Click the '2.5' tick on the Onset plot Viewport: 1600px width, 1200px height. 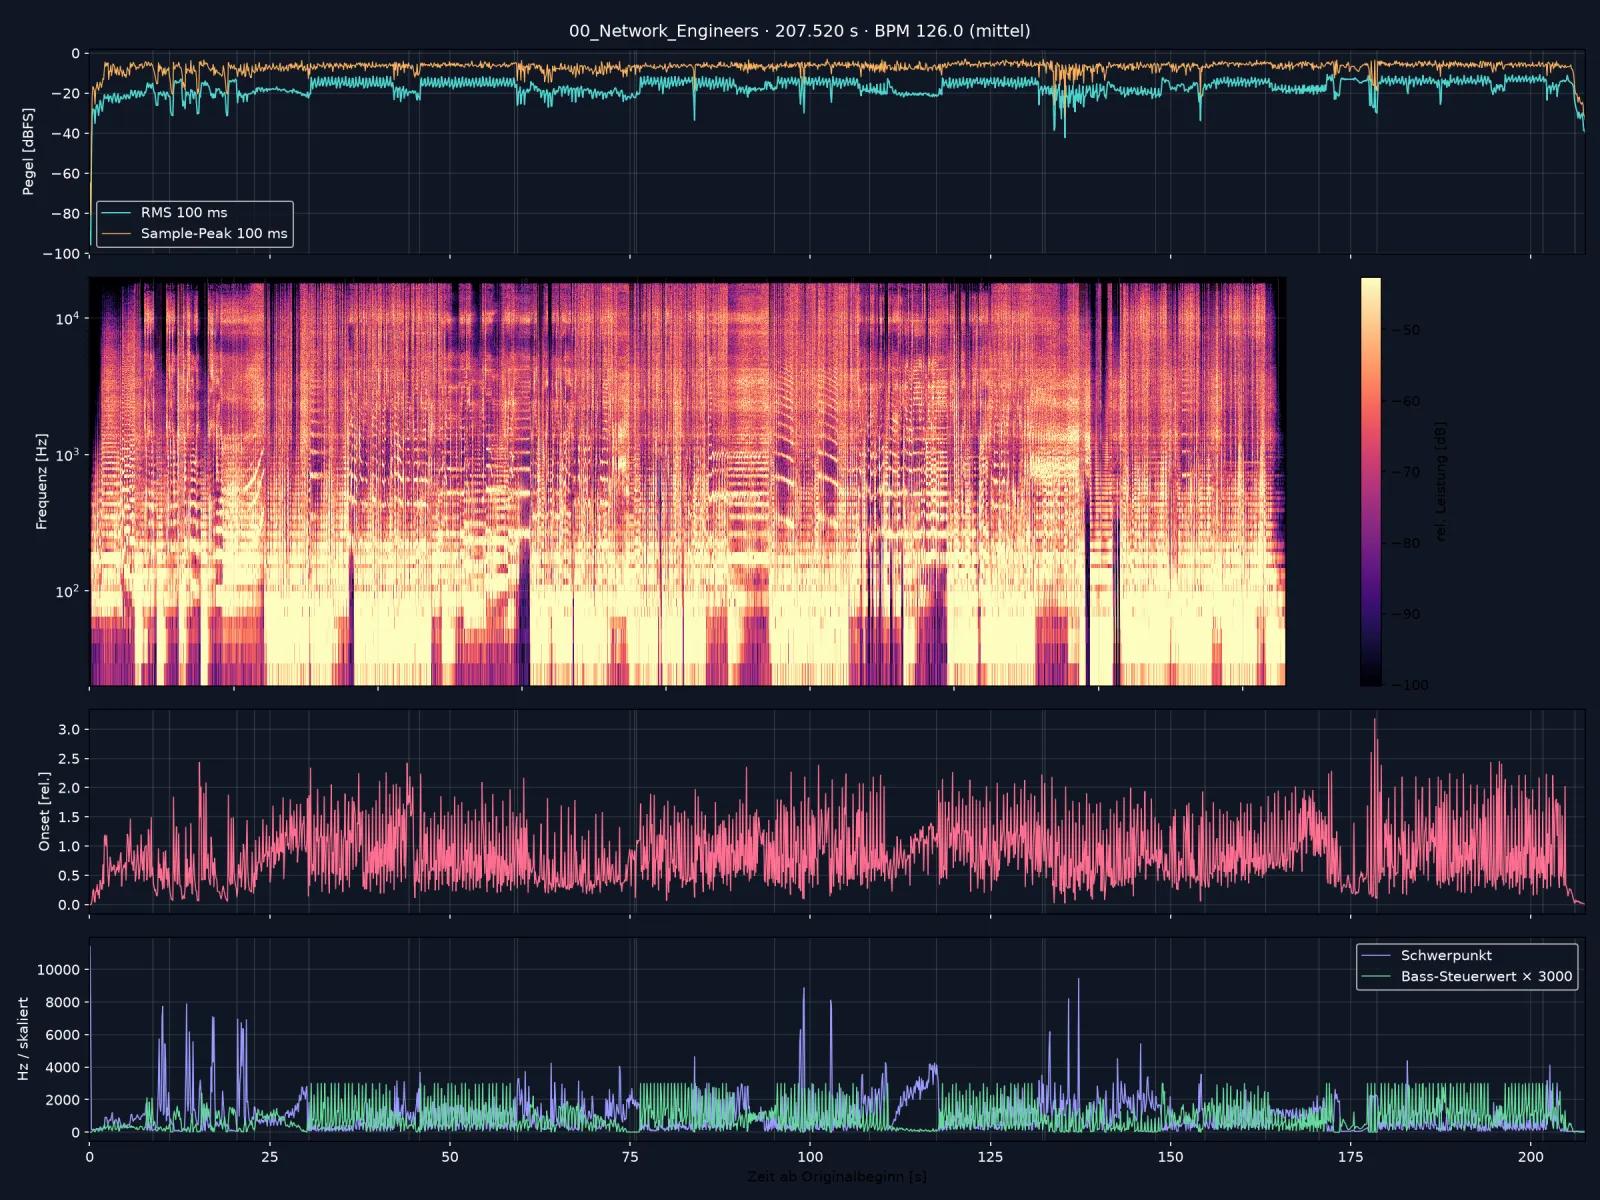pos(69,759)
